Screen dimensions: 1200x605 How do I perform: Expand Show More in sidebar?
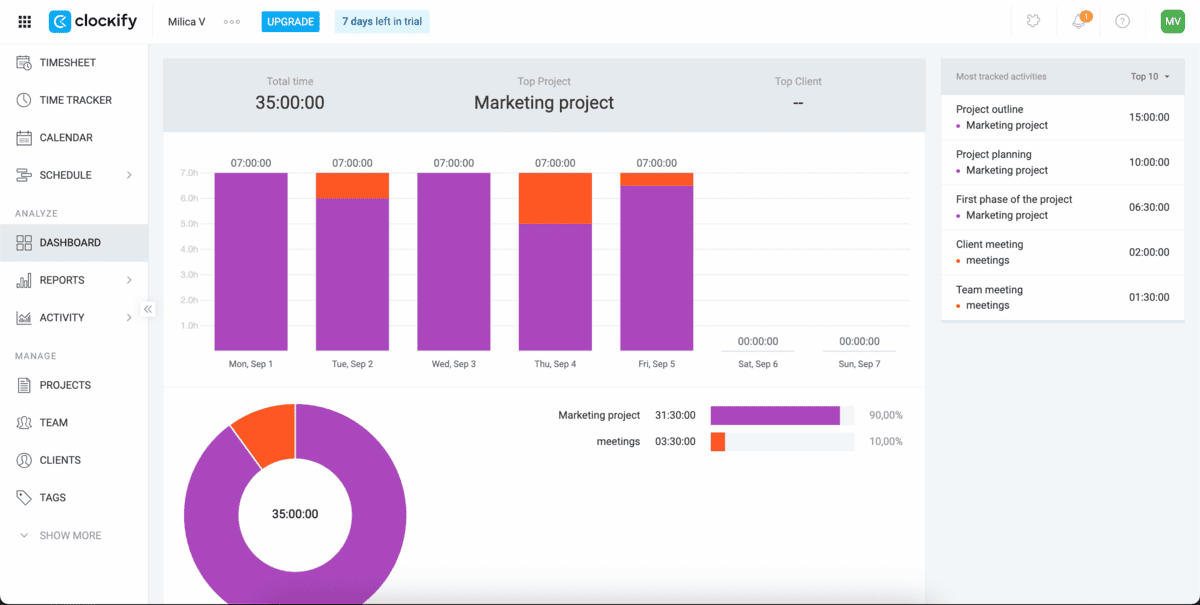(x=60, y=535)
